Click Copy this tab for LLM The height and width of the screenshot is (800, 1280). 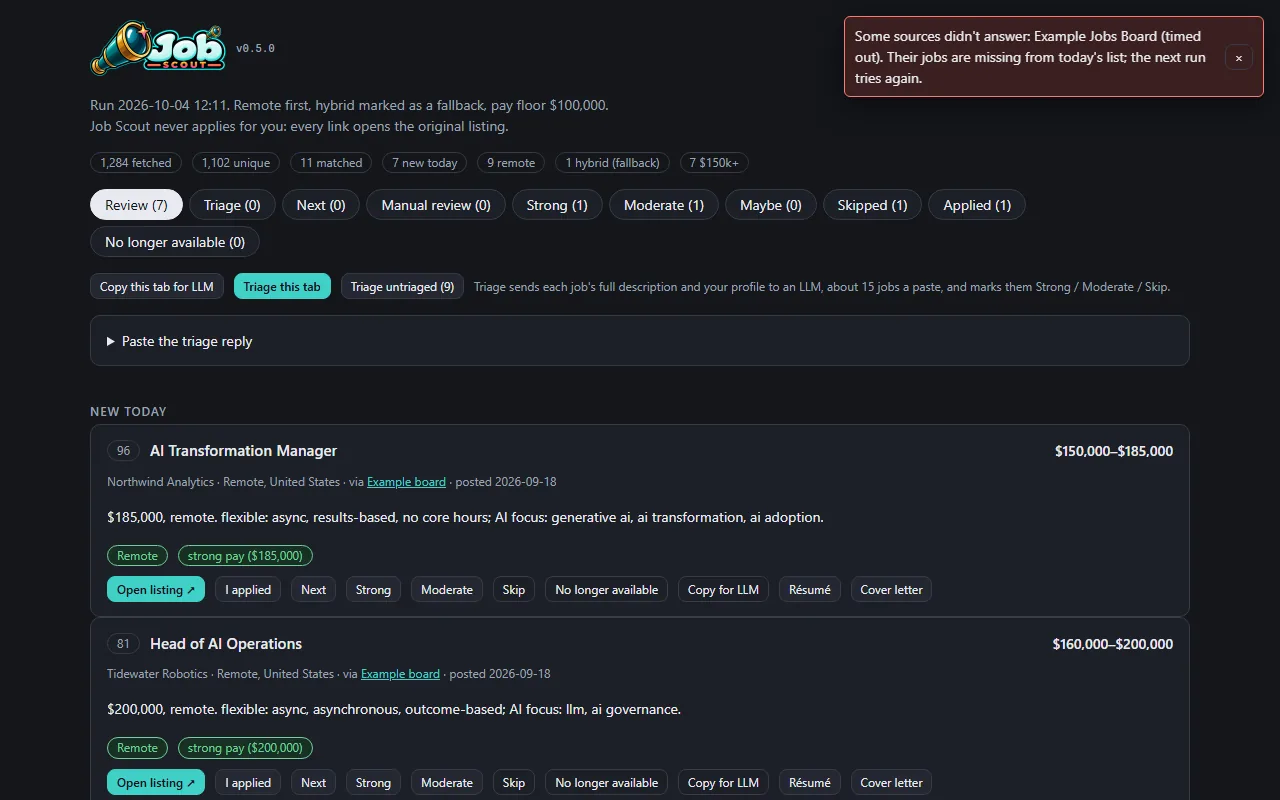click(x=157, y=287)
